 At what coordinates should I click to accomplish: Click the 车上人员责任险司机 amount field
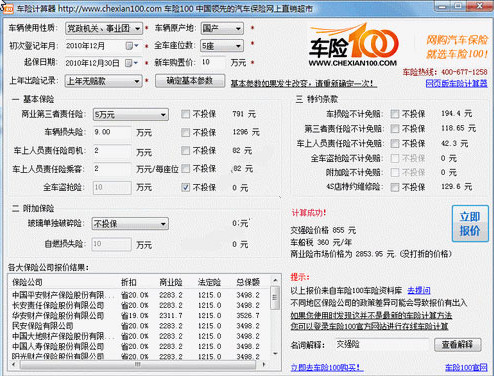(x=112, y=151)
